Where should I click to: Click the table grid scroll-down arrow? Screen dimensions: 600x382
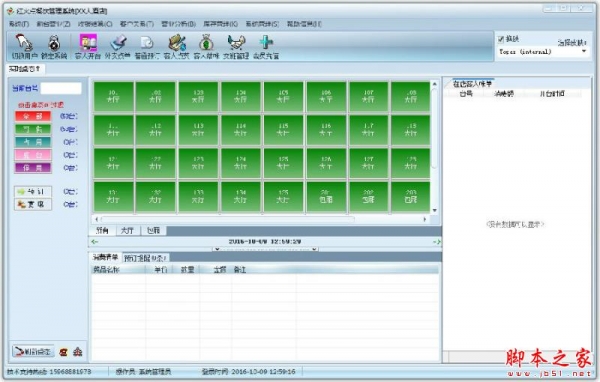pyautogui.click(x=435, y=211)
